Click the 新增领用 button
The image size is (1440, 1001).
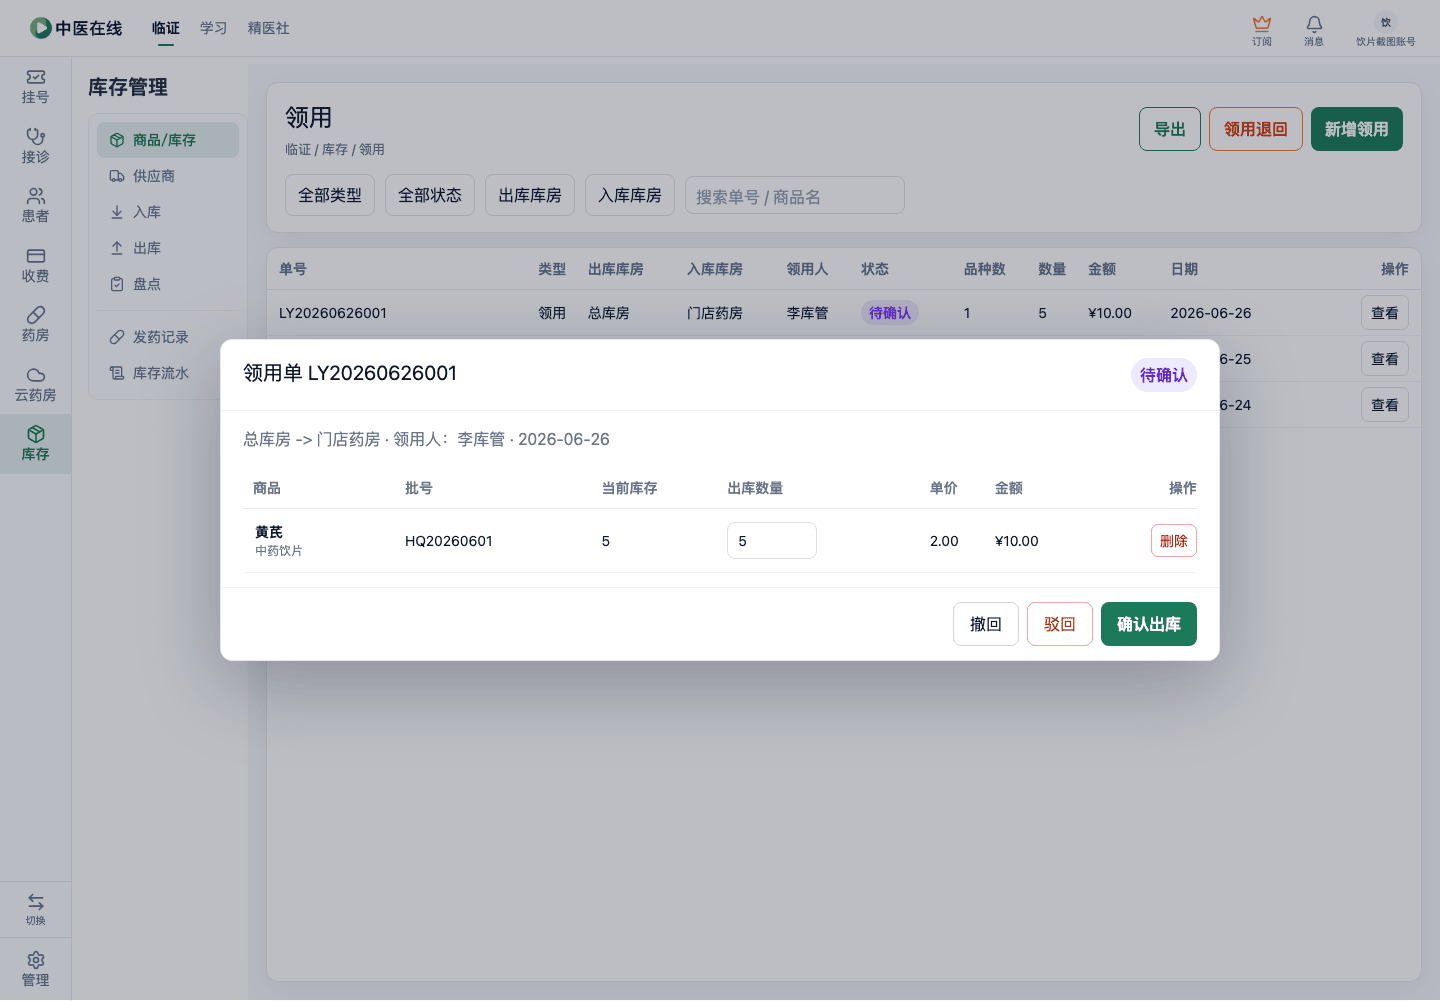pyautogui.click(x=1357, y=129)
